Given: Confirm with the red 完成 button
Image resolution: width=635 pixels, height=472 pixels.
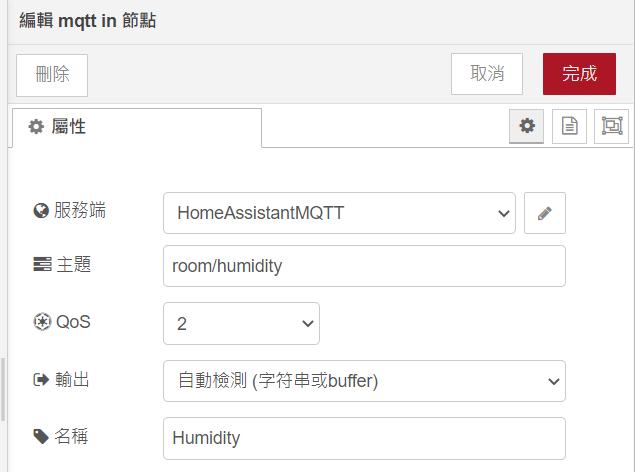Looking at the screenshot, I should (579, 74).
